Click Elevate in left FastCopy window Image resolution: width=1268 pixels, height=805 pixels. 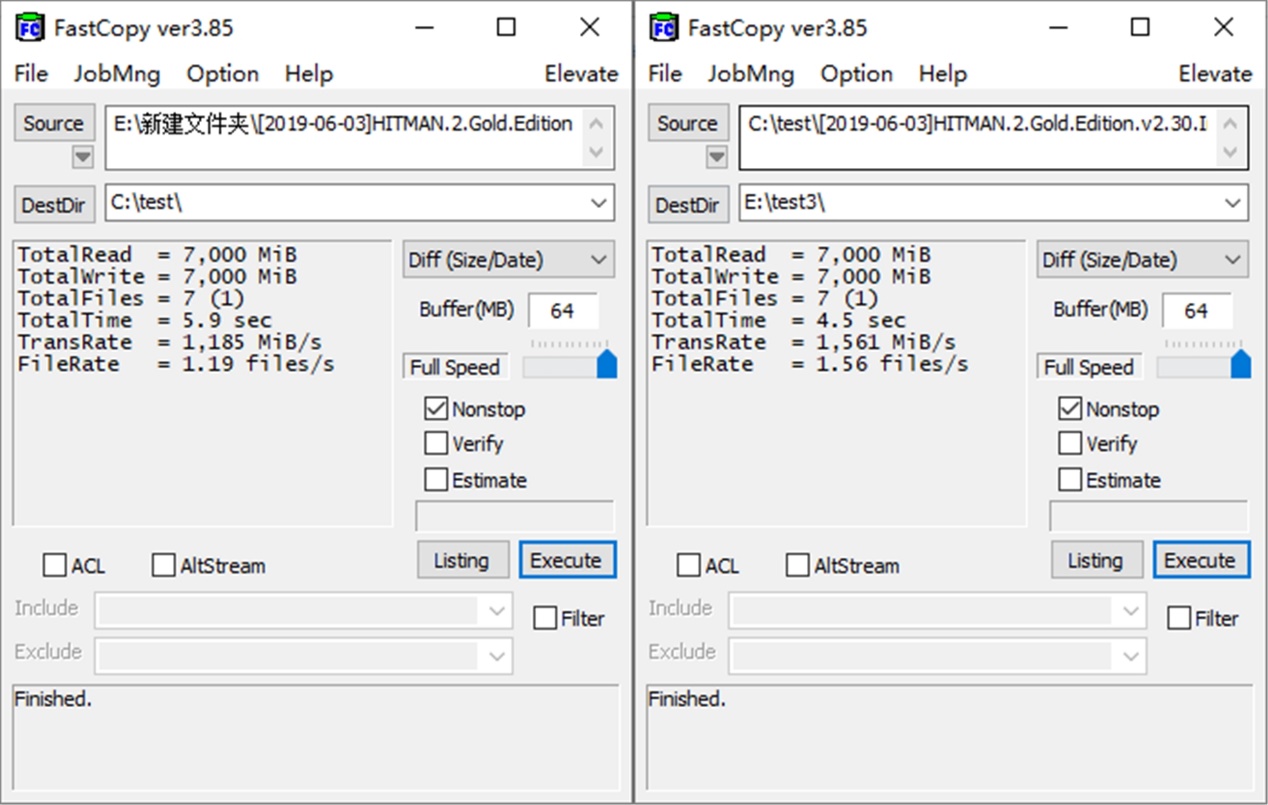point(581,74)
